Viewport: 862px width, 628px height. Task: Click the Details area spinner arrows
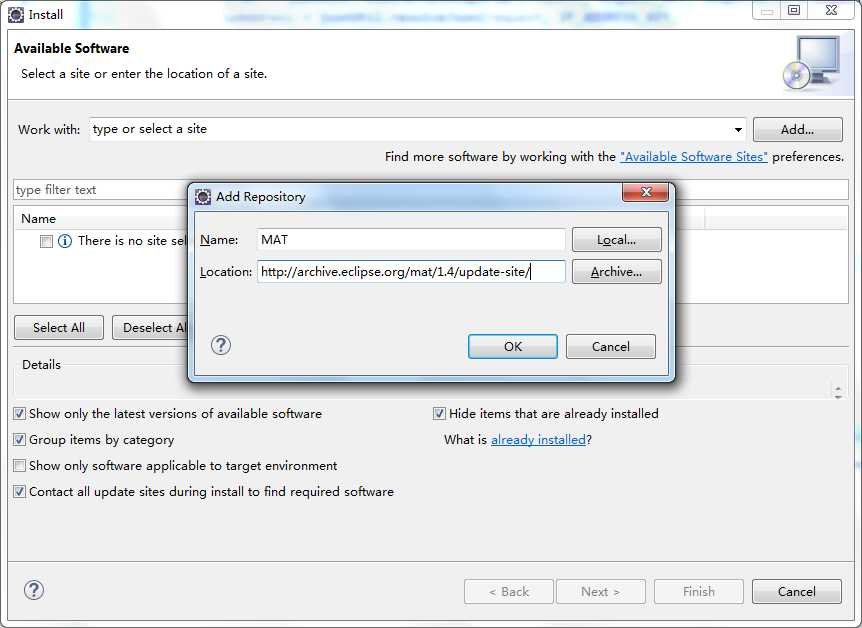click(x=838, y=392)
